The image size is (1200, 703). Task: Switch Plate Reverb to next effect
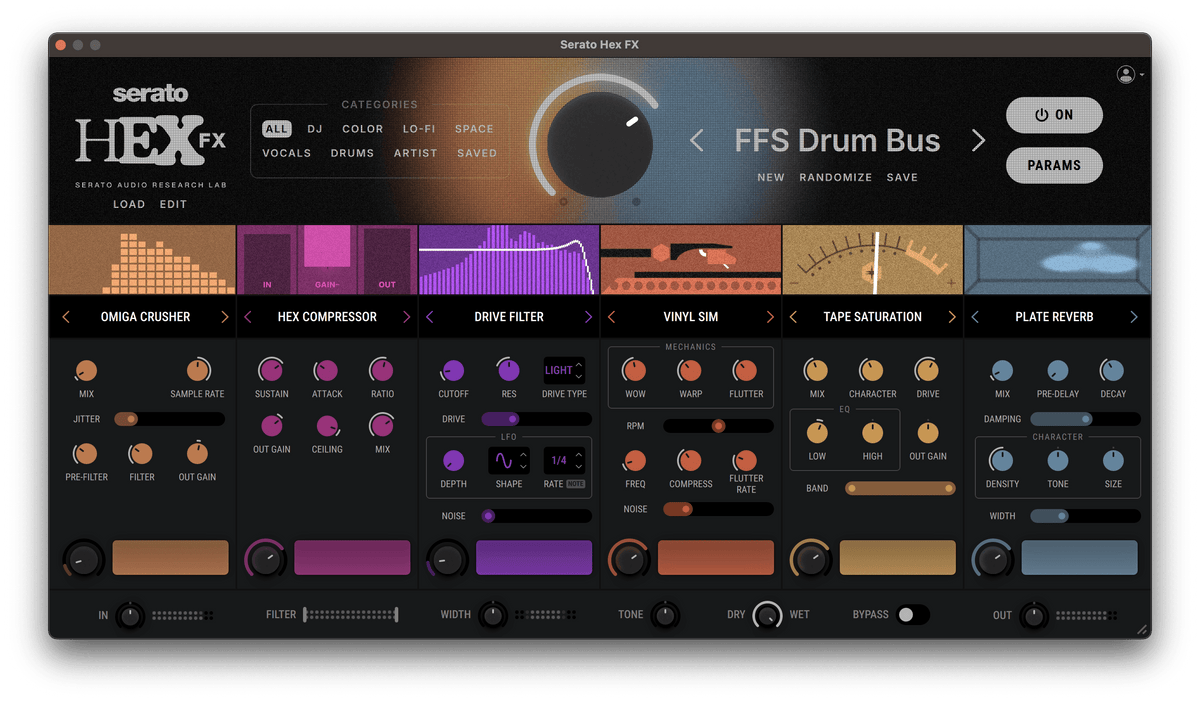click(1134, 317)
